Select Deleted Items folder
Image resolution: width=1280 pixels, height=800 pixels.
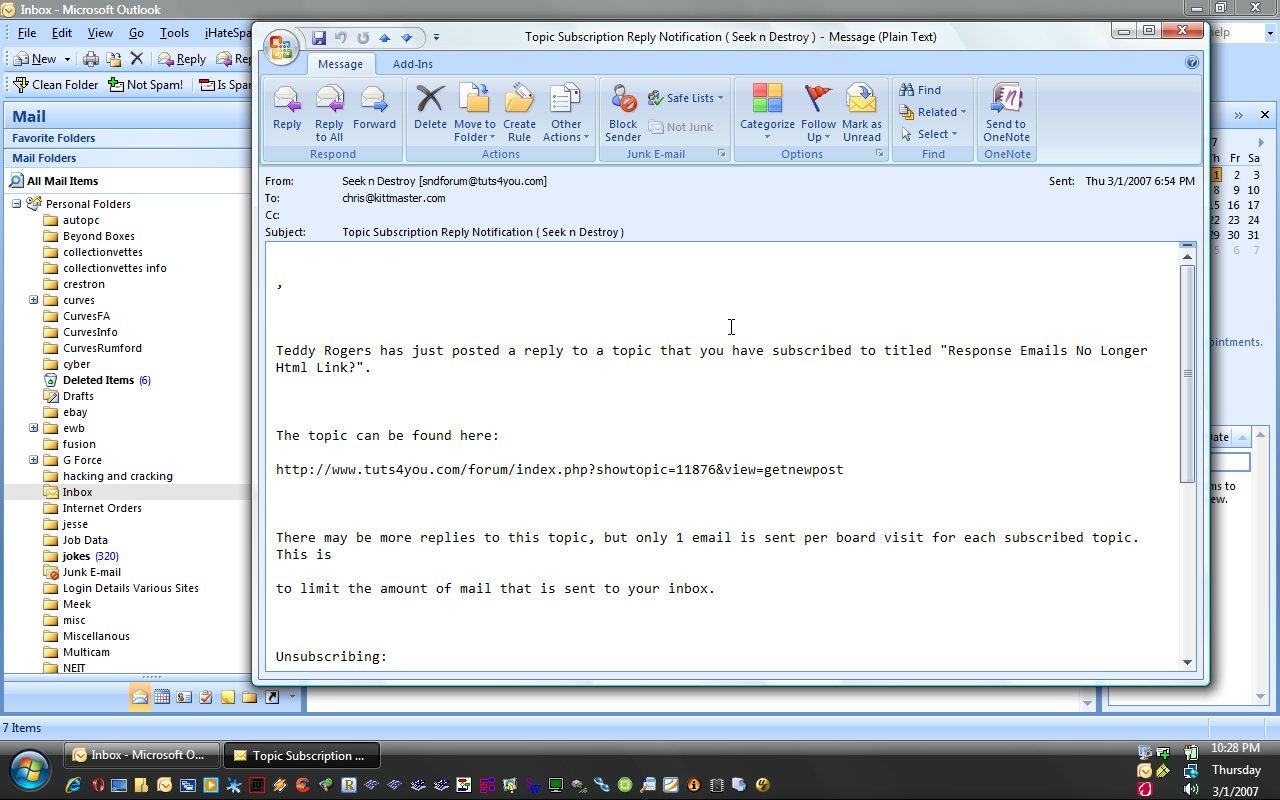point(98,380)
